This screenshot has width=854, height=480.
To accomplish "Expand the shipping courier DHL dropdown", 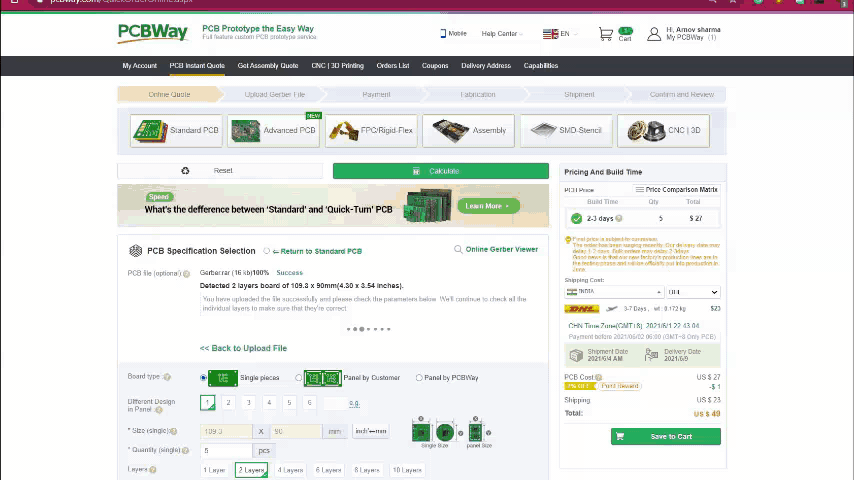I will coord(693,292).
